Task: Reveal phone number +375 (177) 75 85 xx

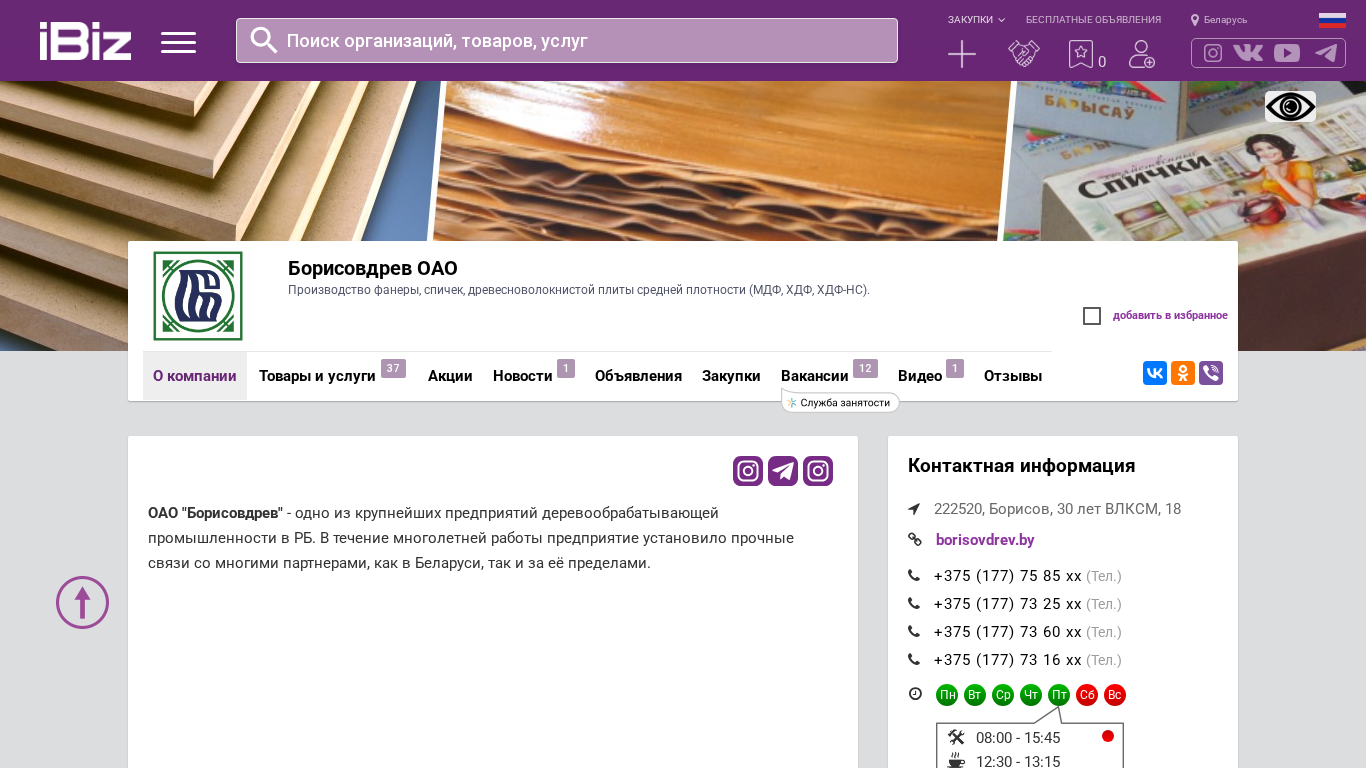Action: coord(1007,576)
